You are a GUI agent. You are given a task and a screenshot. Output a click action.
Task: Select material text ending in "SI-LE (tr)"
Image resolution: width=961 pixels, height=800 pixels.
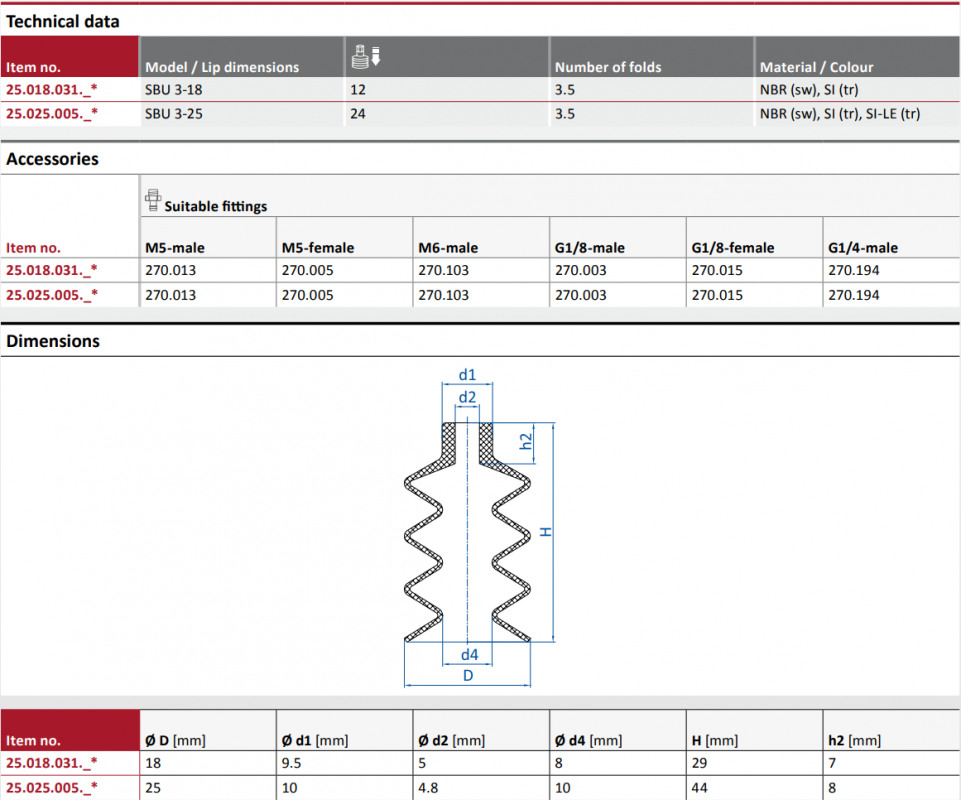coord(840,114)
